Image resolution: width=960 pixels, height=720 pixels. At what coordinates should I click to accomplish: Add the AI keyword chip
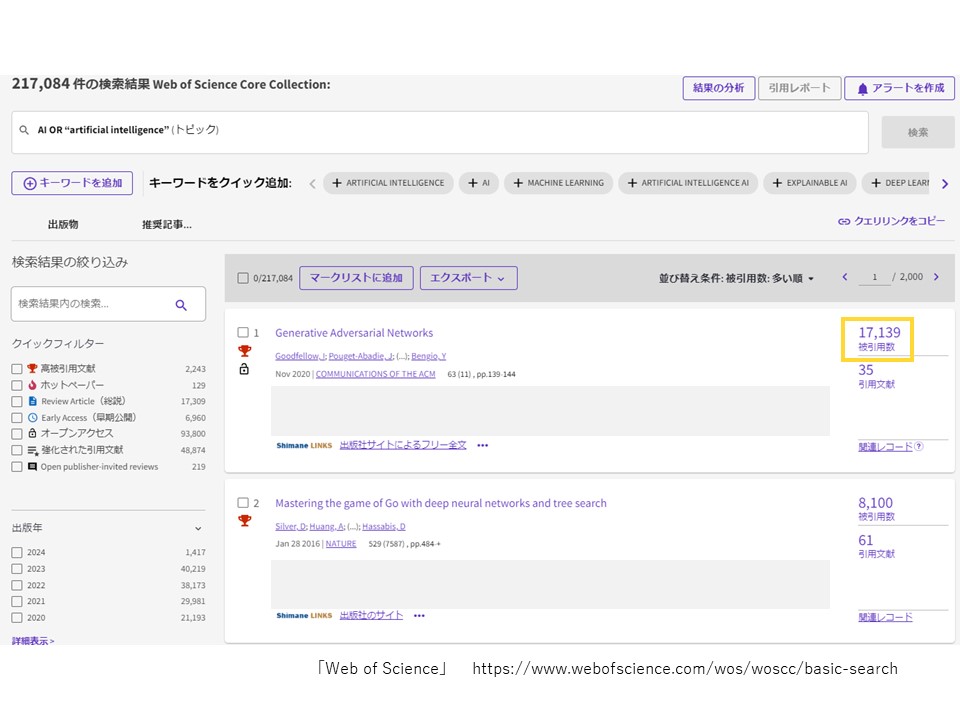click(x=479, y=183)
